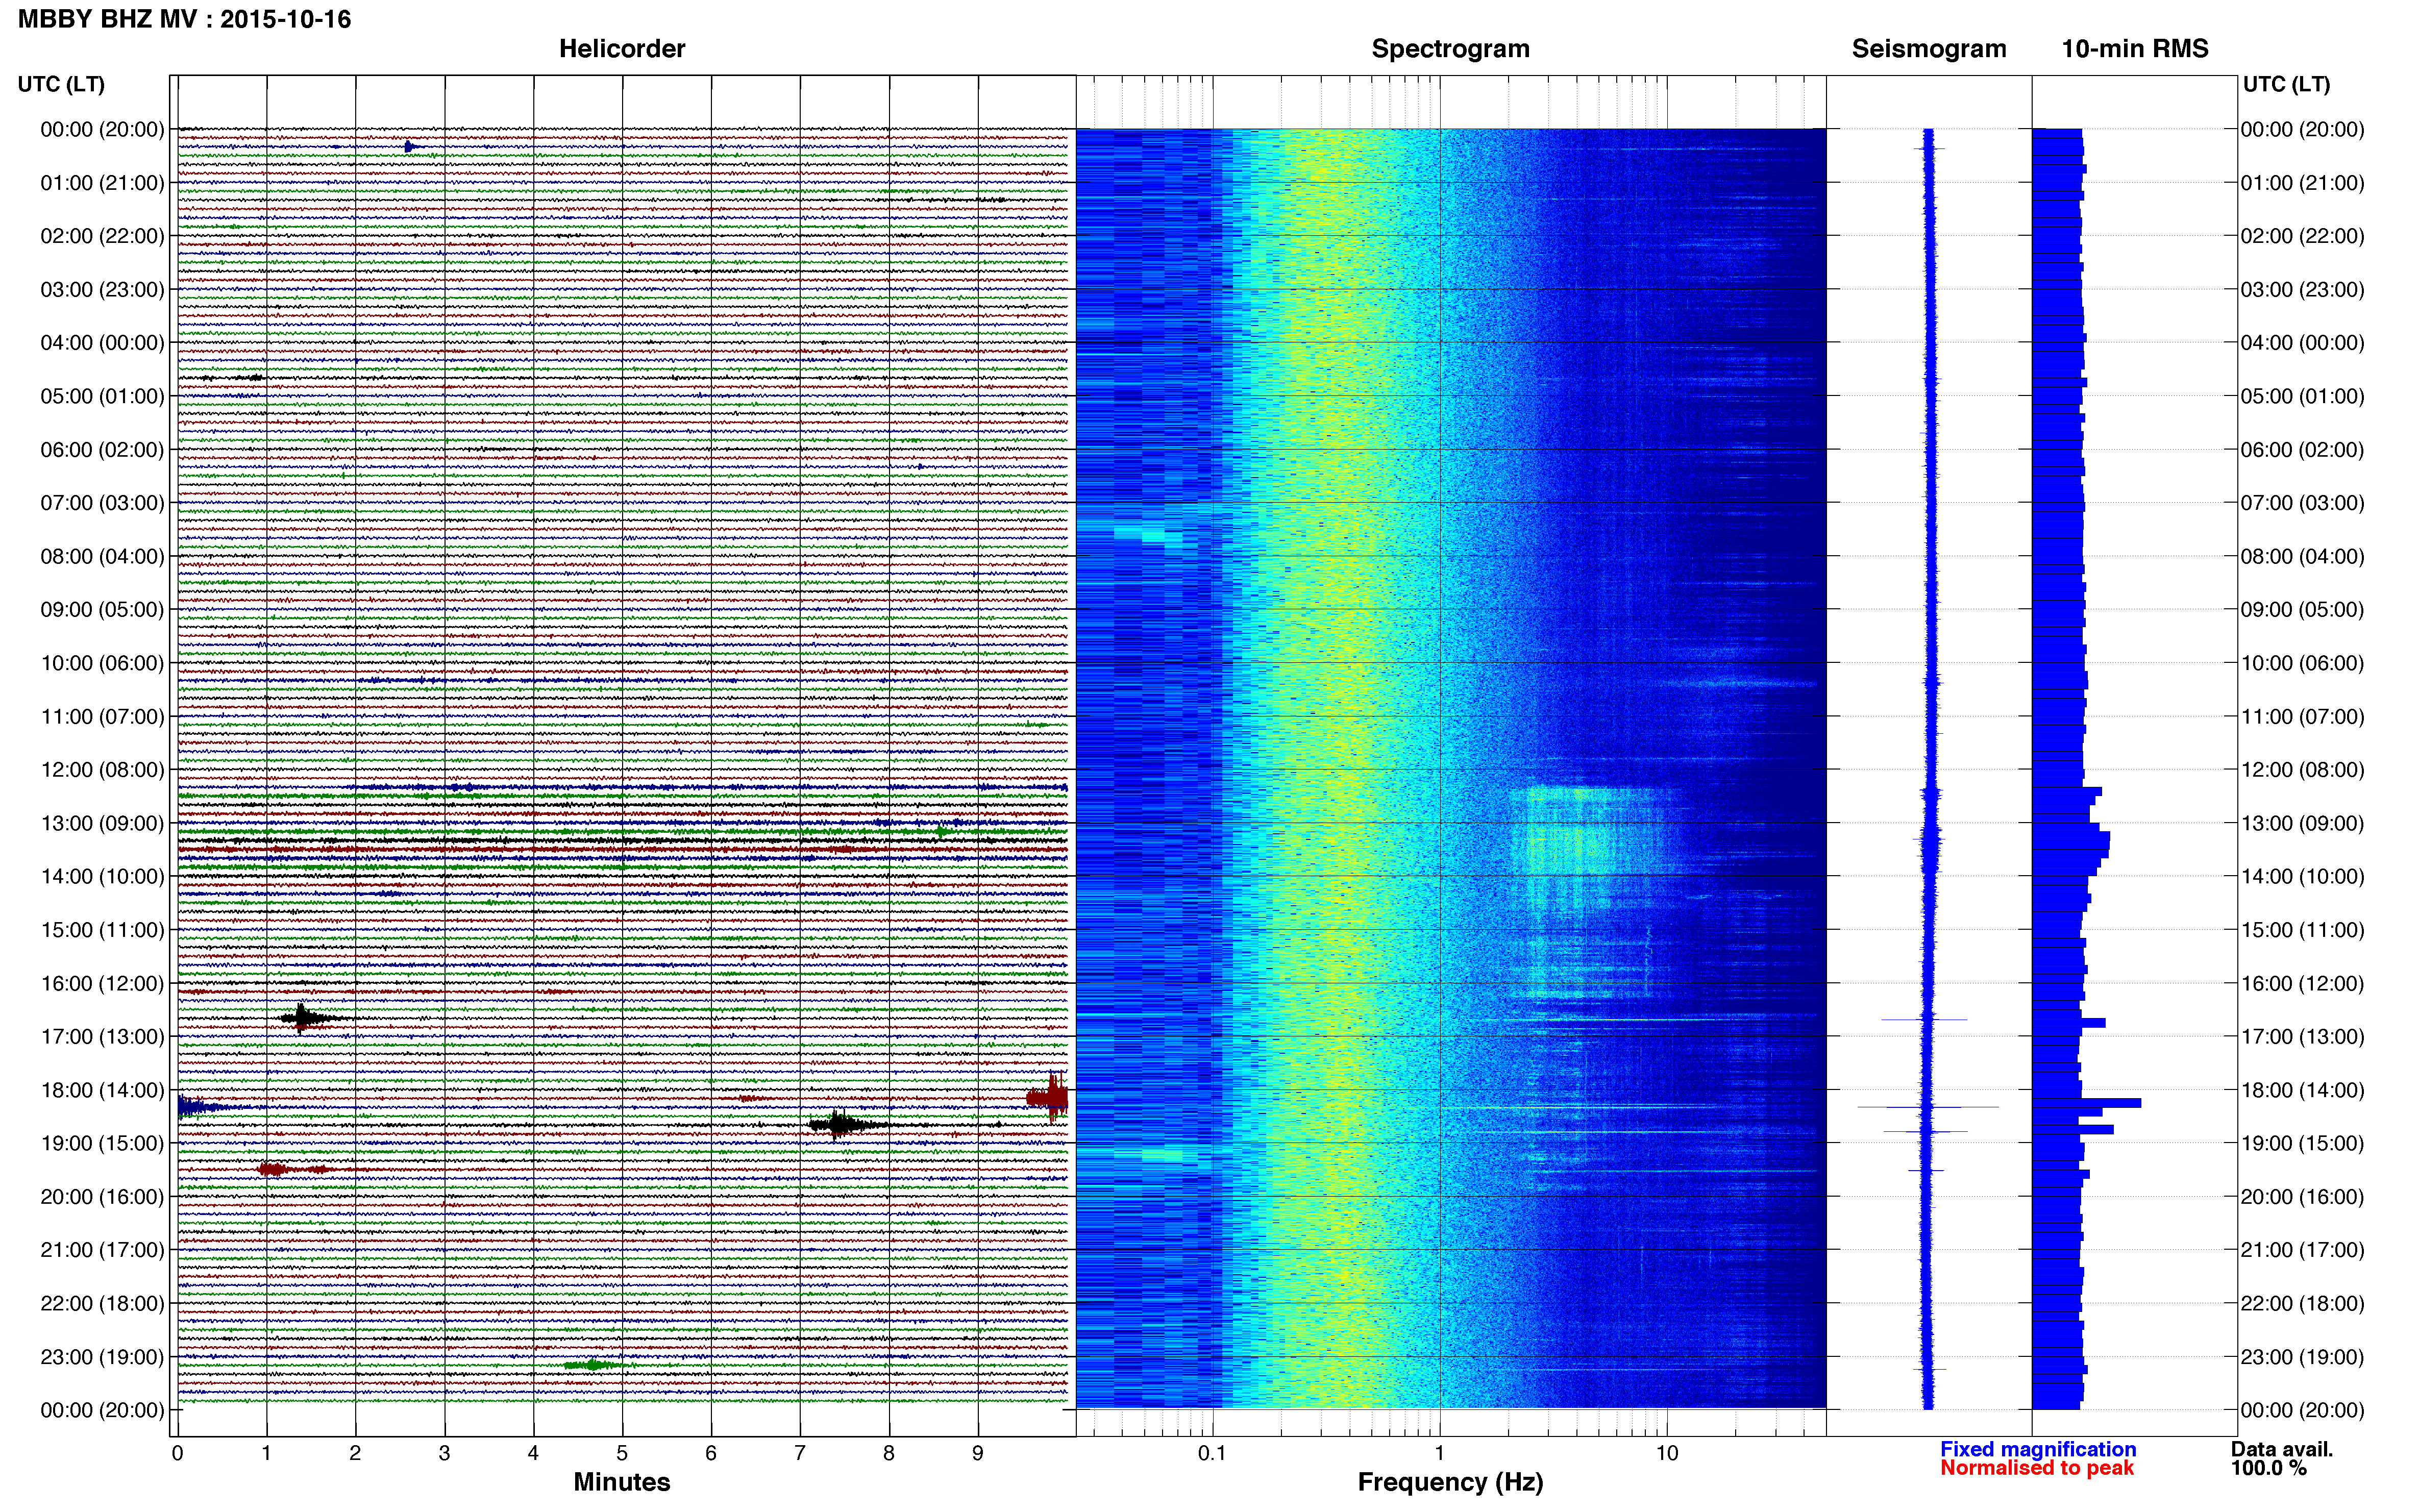Screen dimensions: 2419x1512
Task: Click the 'Frequency (Hz)' axis title
Action: 1450,1482
